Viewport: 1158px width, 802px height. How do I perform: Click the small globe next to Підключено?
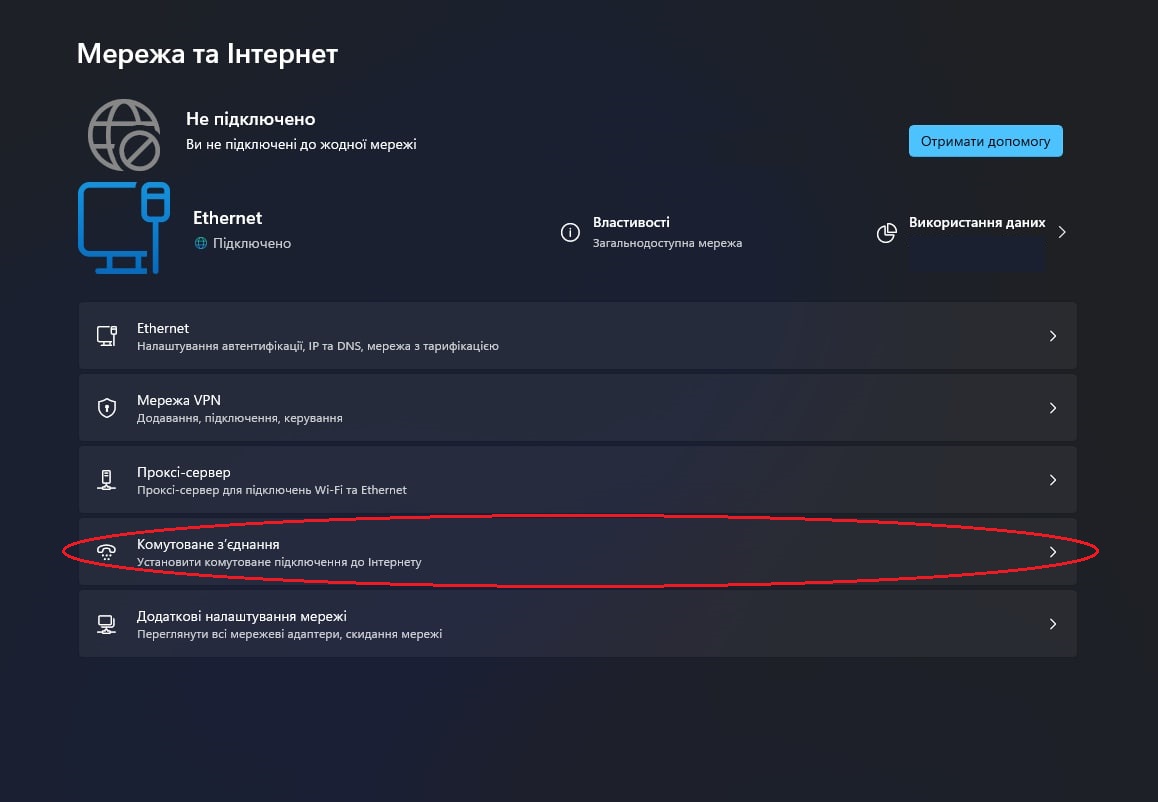201,243
